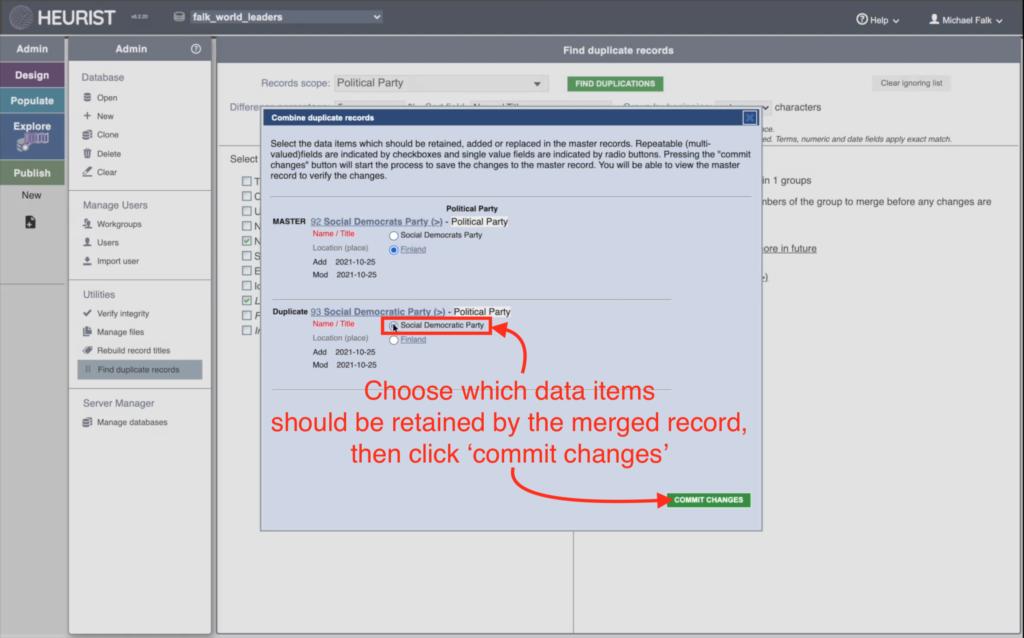Click the Open database icon

[x=87, y=97]
